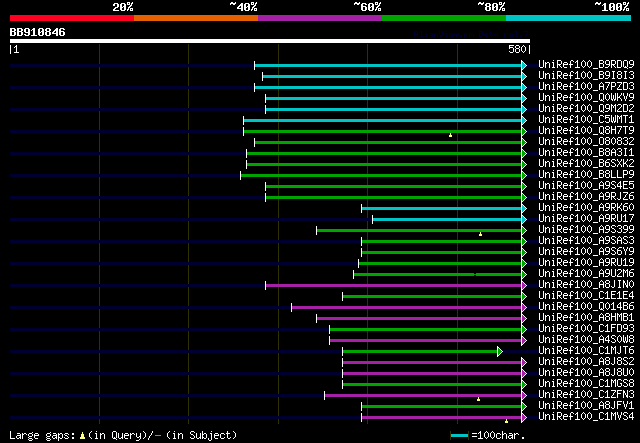This screenshot has height=443, width=640.
Task: Click the red 20% identity legend segment
Action: (x=72, y=18)
